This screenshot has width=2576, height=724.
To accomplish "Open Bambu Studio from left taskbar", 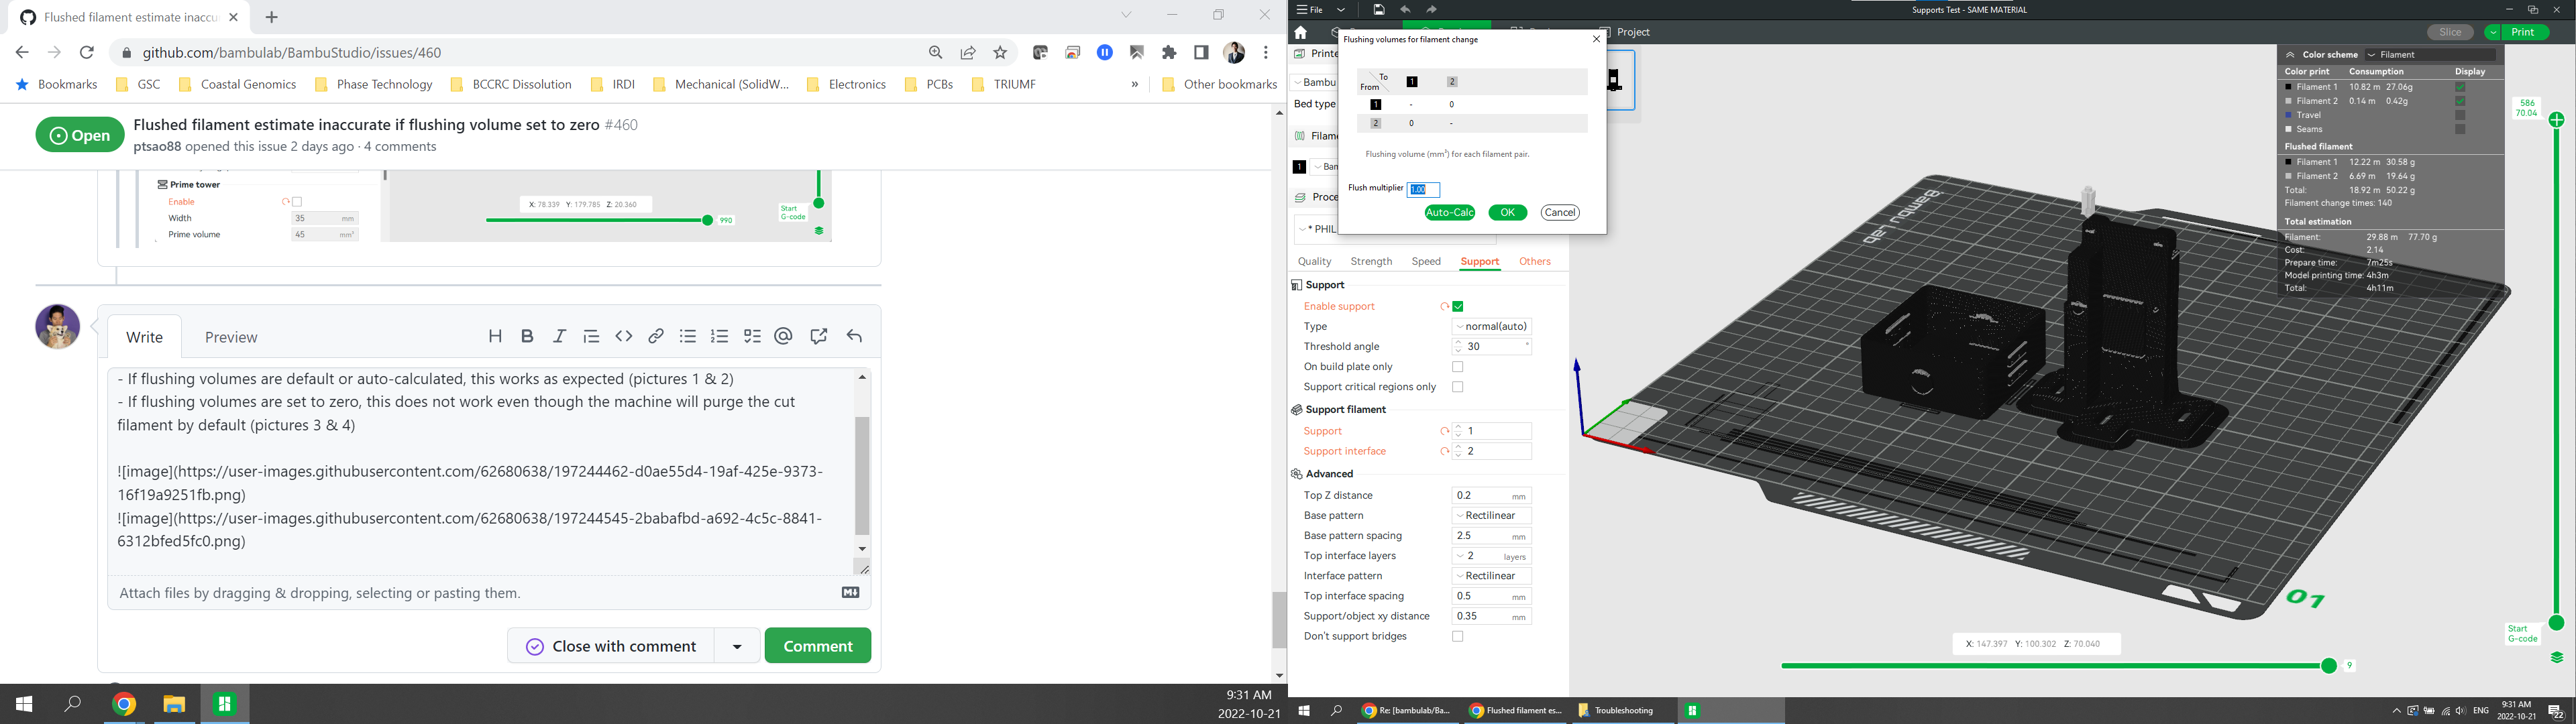I will pyautogui.click(x=224, y=704).
